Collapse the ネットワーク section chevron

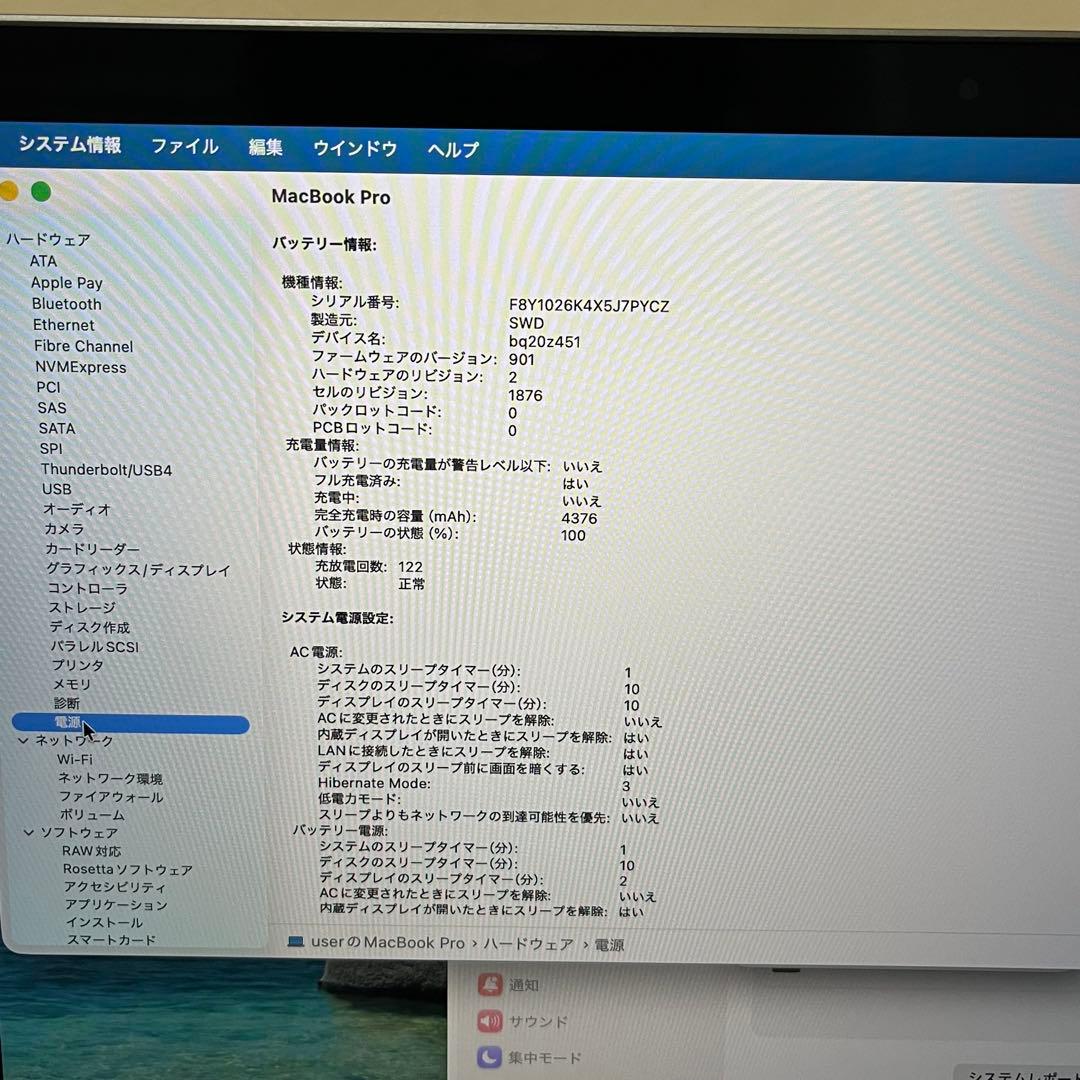pos(23,740)
